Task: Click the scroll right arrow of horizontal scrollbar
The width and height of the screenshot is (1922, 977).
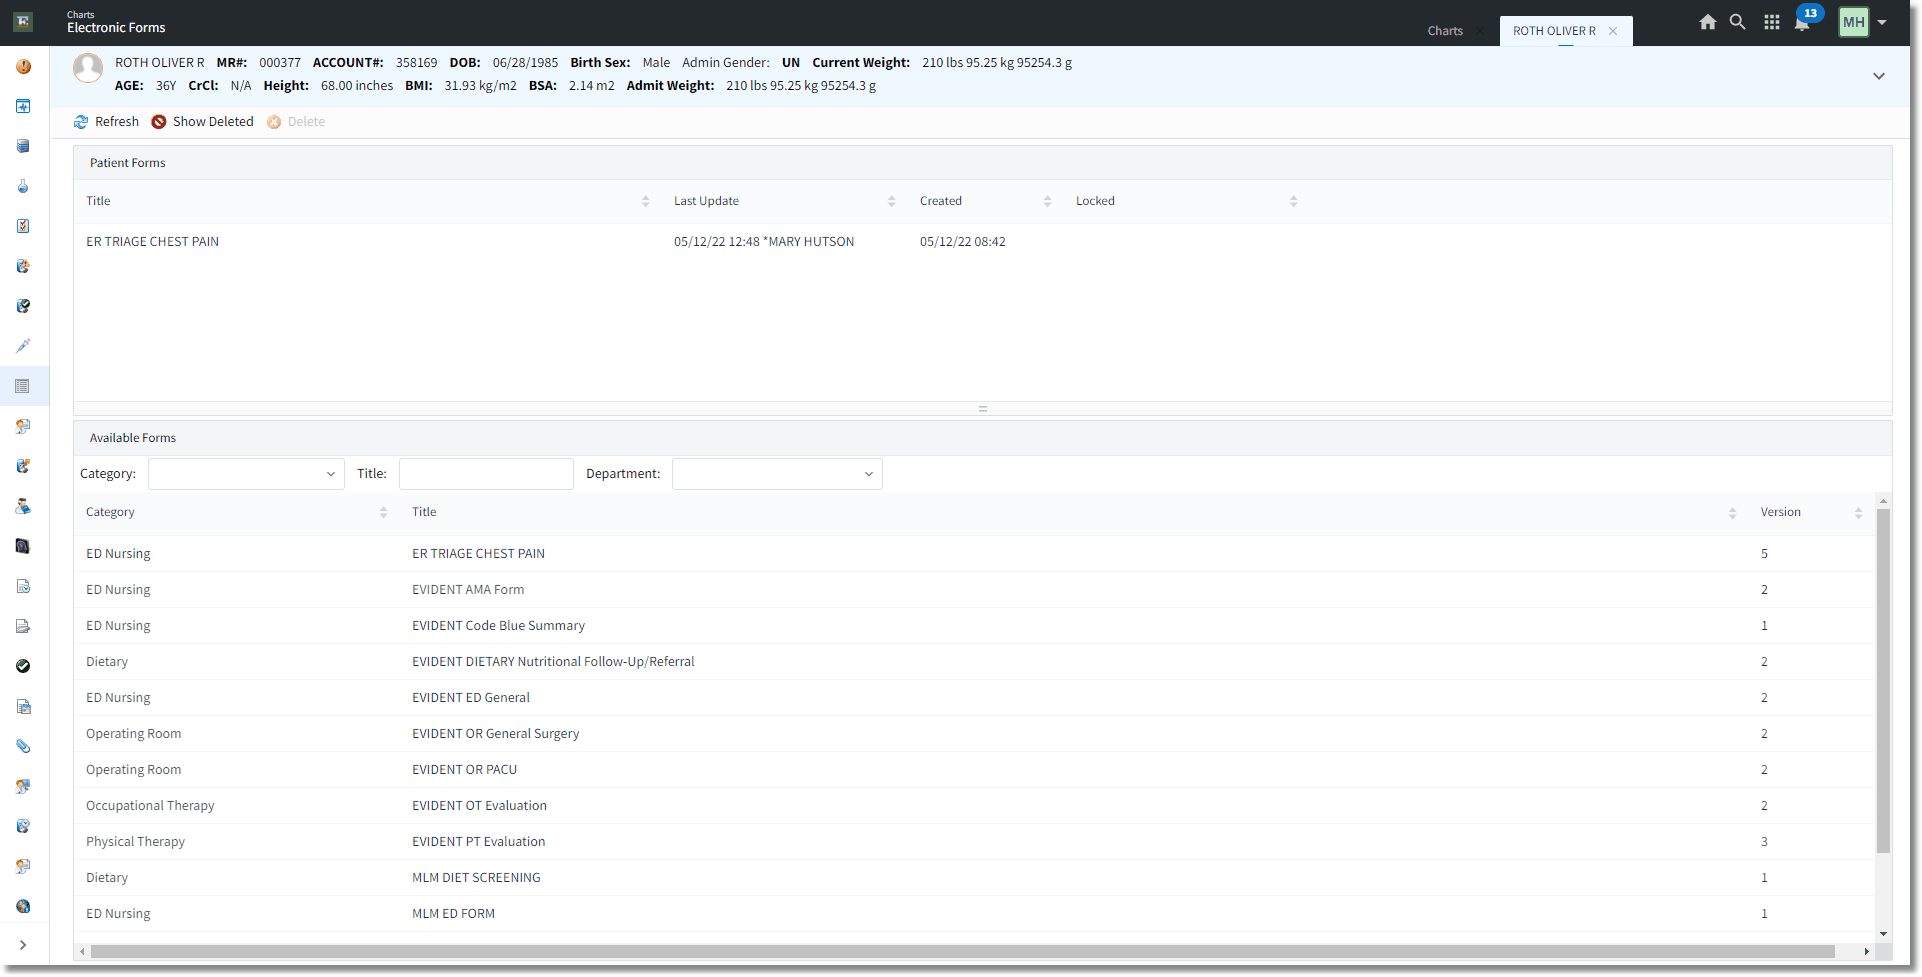Action: pos(1866,952)
